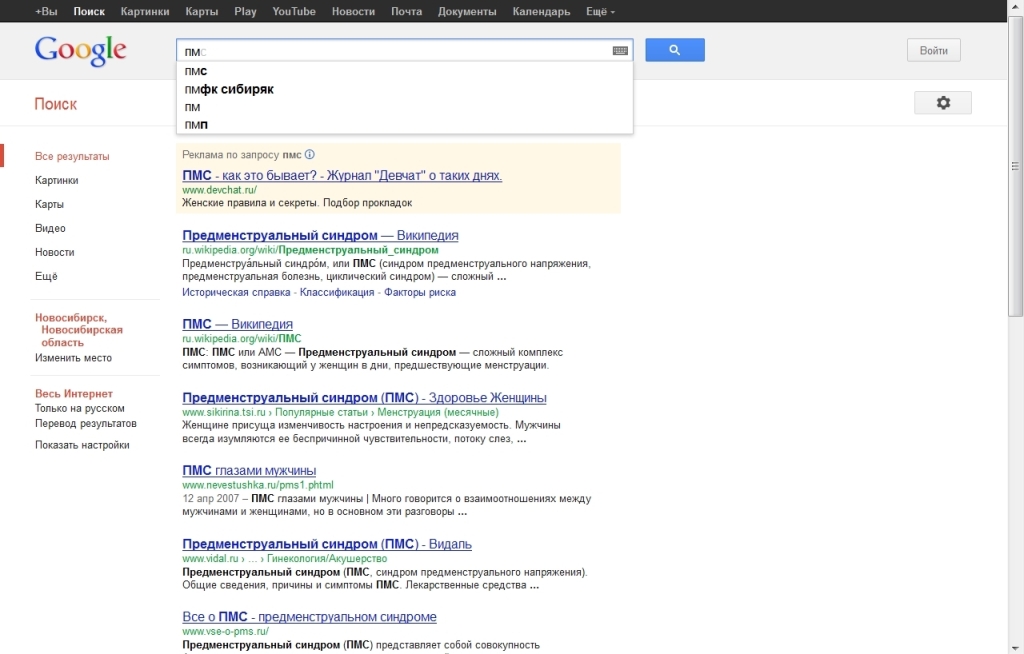Choose the 'пмс' autocomplete suggestion

click(x=404, y=71)
